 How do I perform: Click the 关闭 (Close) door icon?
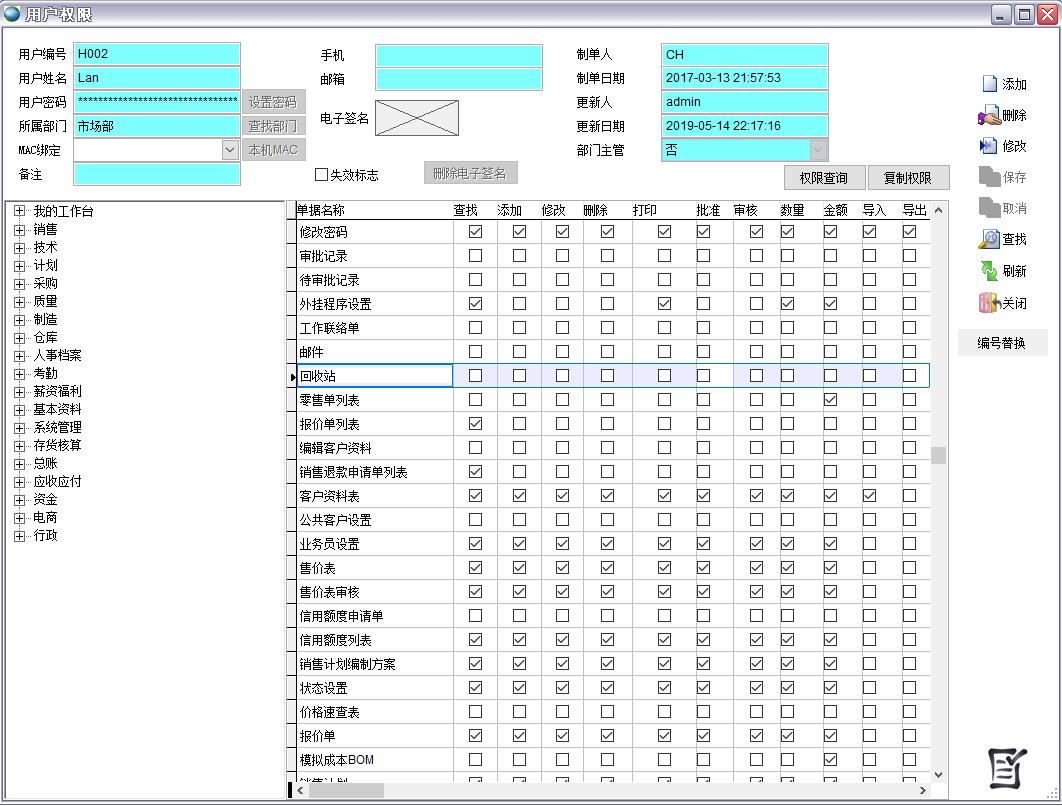[x=989, y=303]
